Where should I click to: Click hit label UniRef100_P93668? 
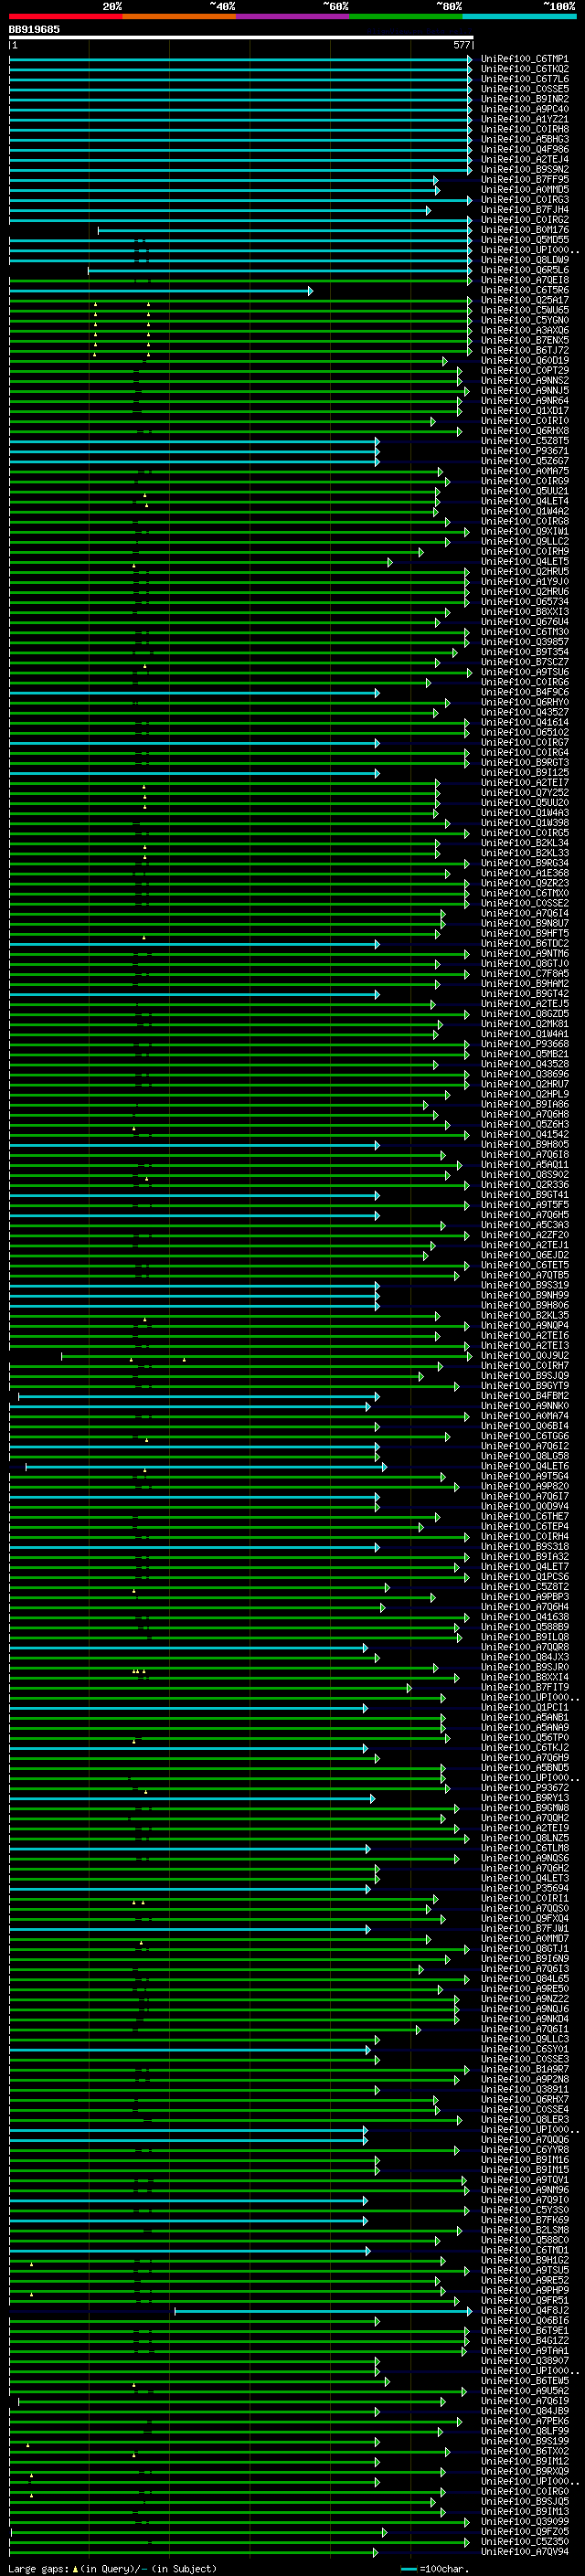pos(525,1044)
